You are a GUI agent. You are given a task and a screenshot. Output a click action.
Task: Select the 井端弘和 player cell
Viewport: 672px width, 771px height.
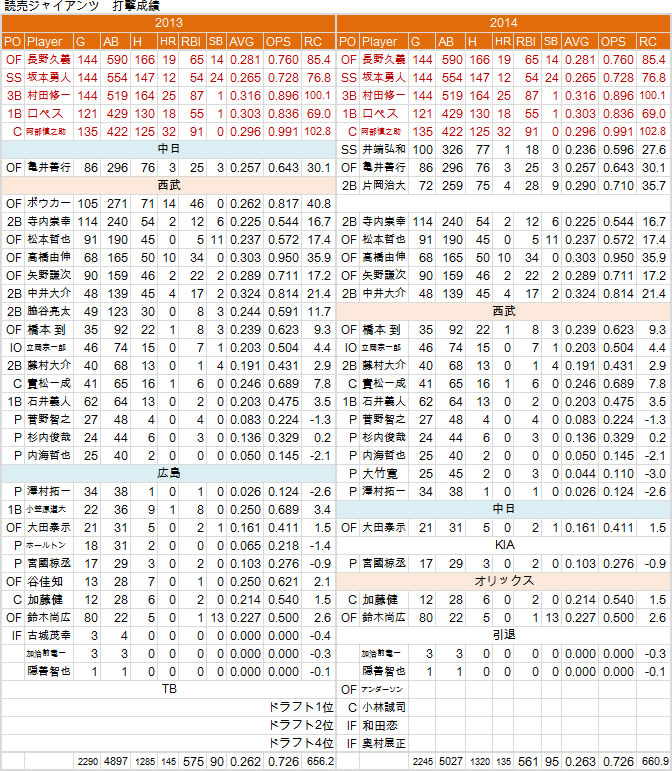[x=384, y=149]
